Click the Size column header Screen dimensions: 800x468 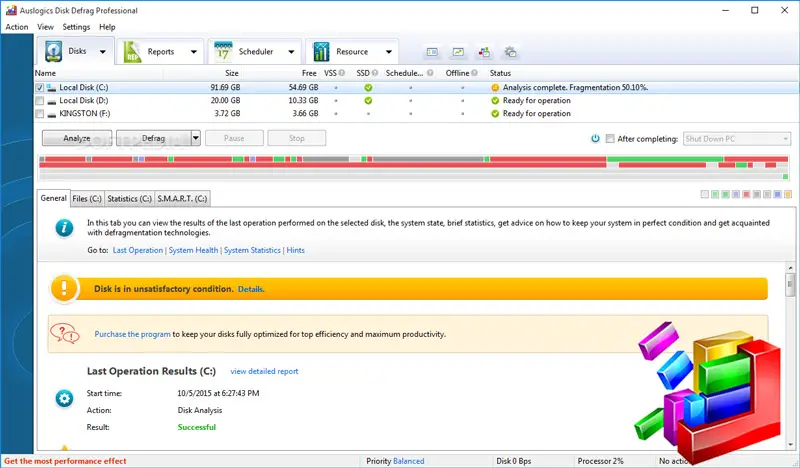pyautogui.click(x=232, y=73)
